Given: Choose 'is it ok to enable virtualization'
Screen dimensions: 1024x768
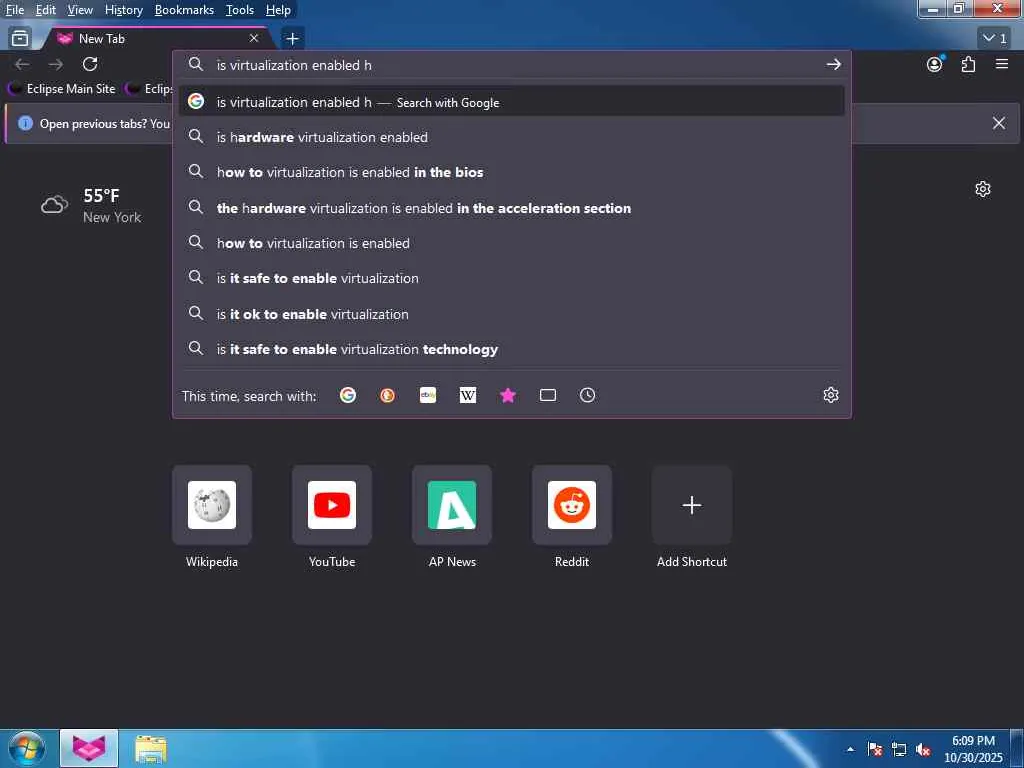Looking at the screenshot, I should [x=511, y=314].
